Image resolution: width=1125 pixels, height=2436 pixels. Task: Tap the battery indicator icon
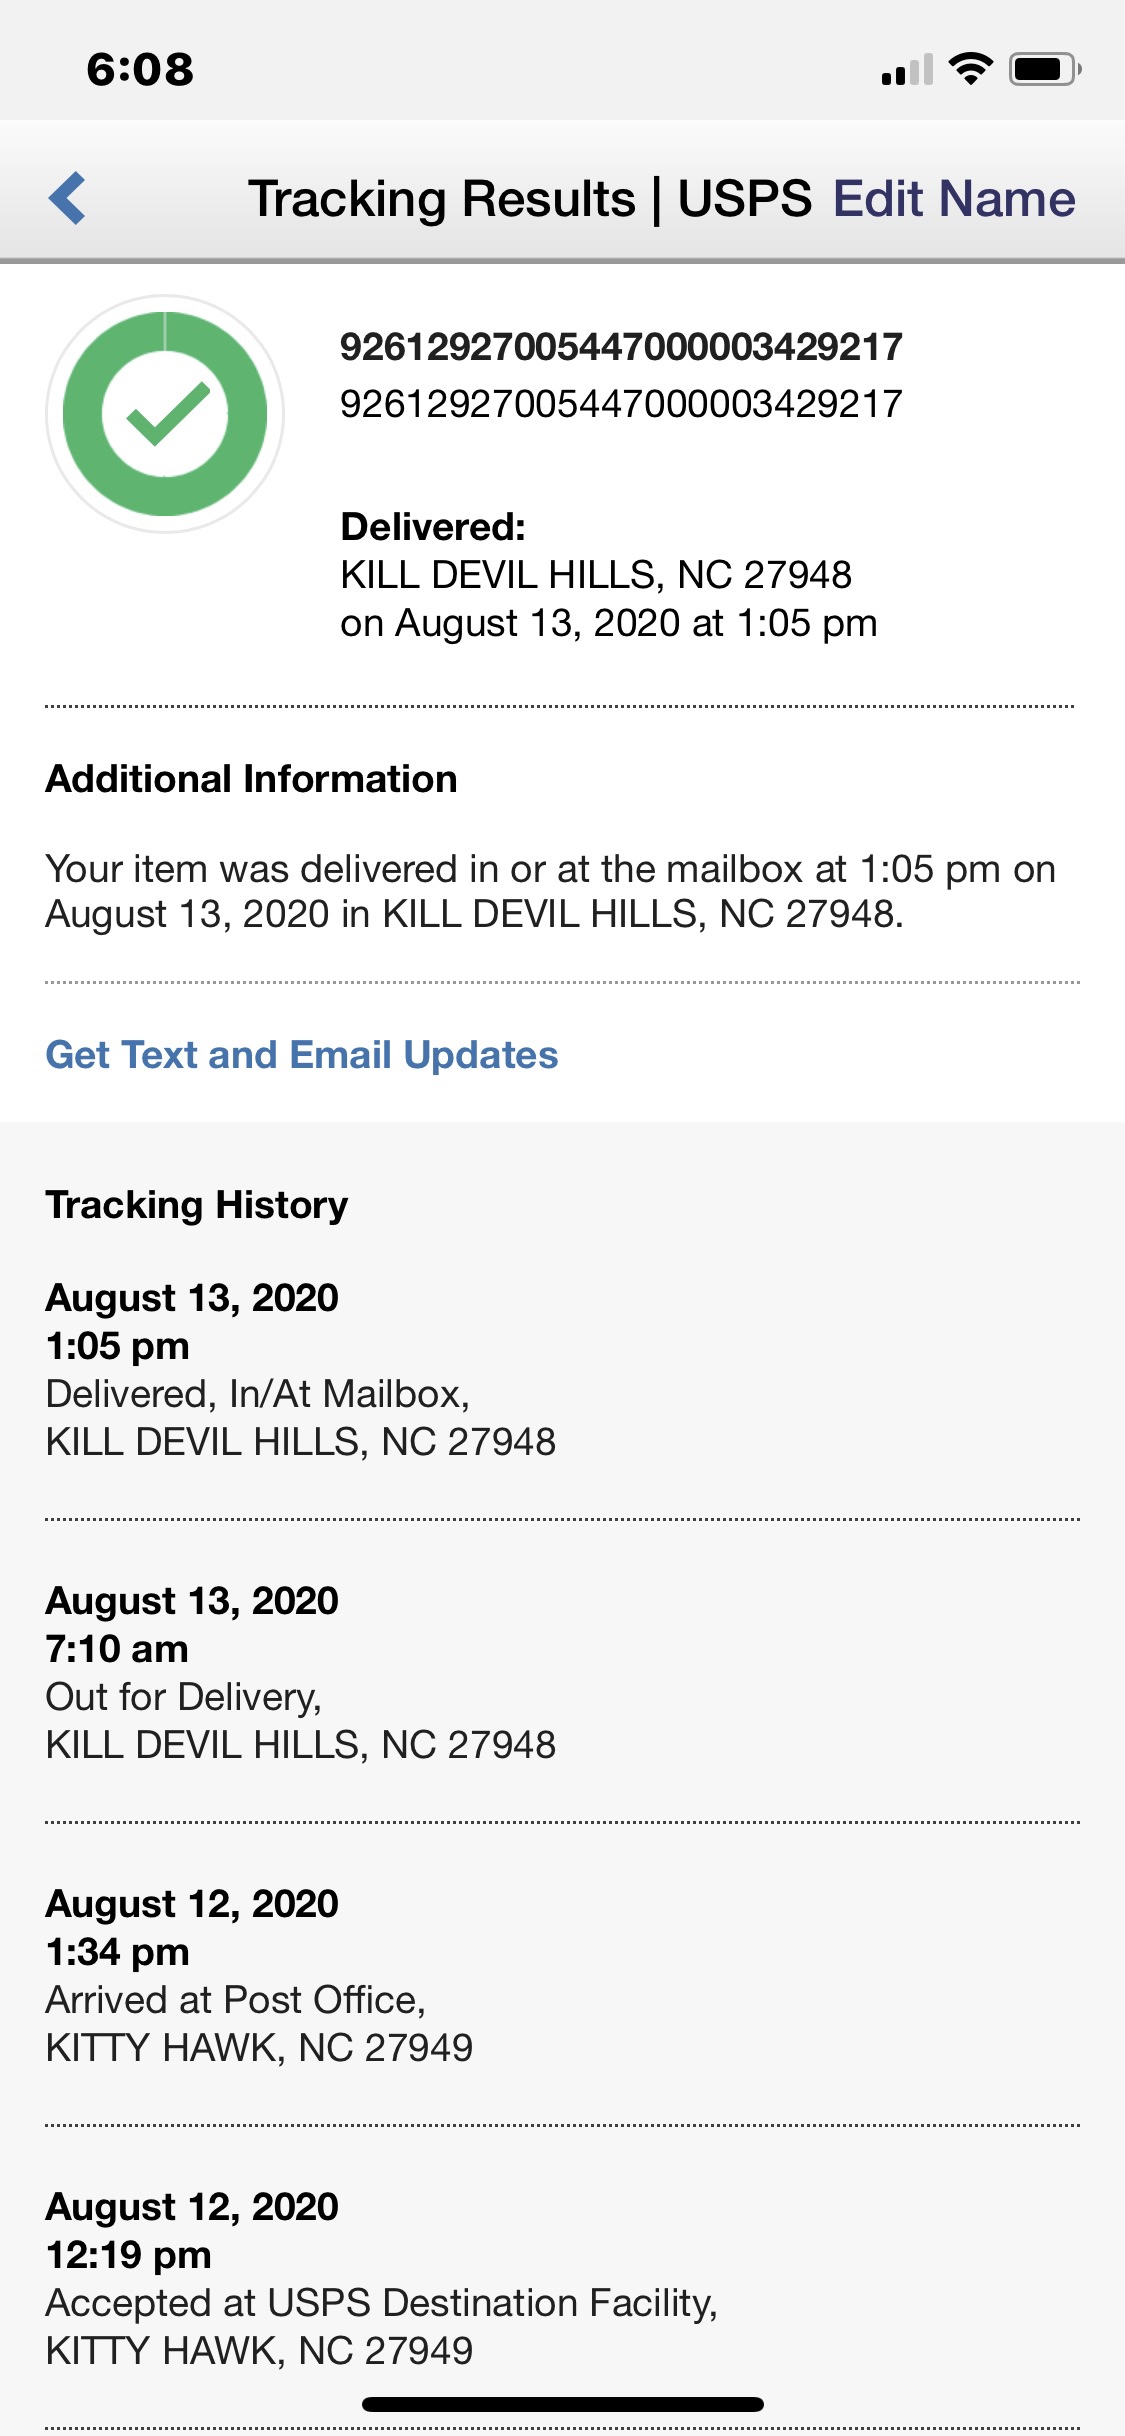pyautogui.click(x=1044, y=69)
